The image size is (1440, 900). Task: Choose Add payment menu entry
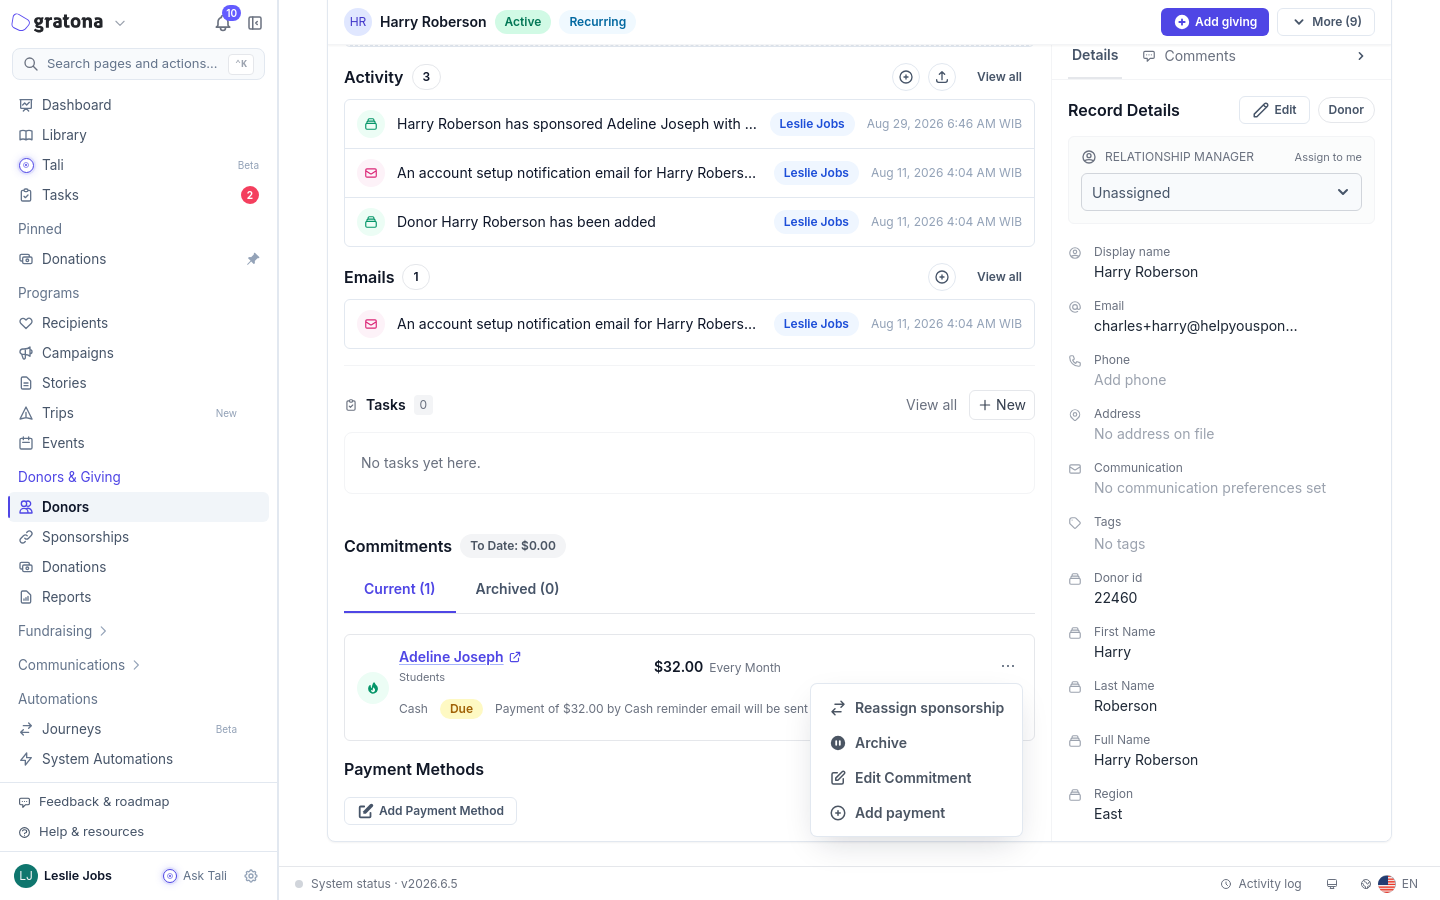click(x=916, y=813)
